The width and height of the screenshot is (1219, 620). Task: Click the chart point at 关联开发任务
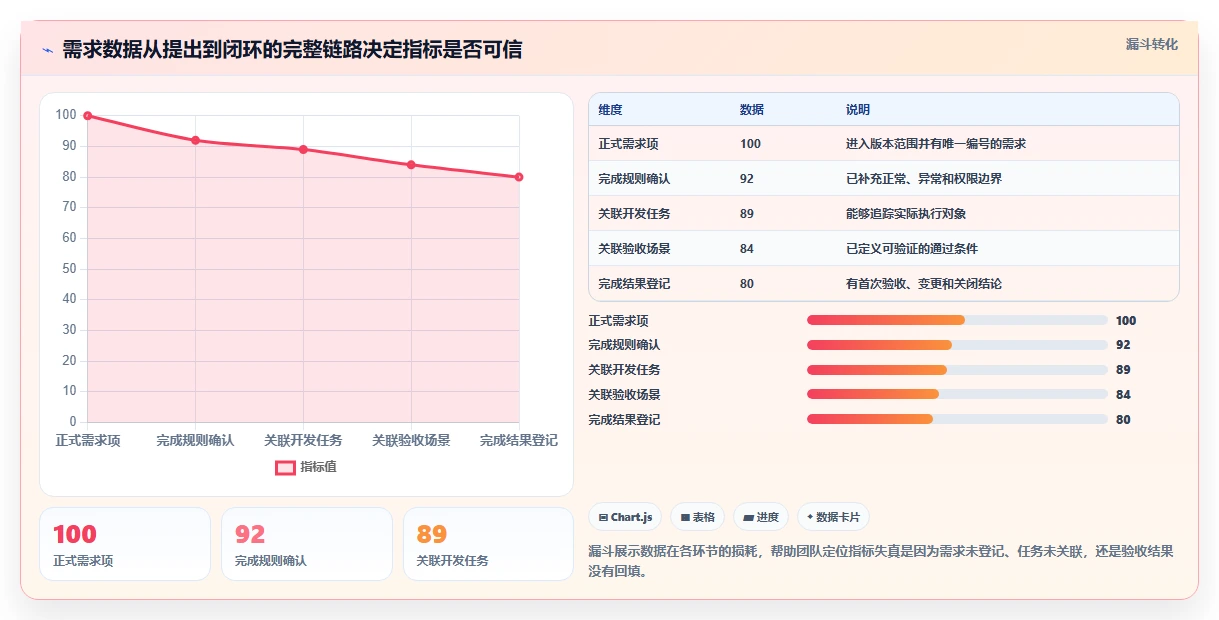point(303,149)
